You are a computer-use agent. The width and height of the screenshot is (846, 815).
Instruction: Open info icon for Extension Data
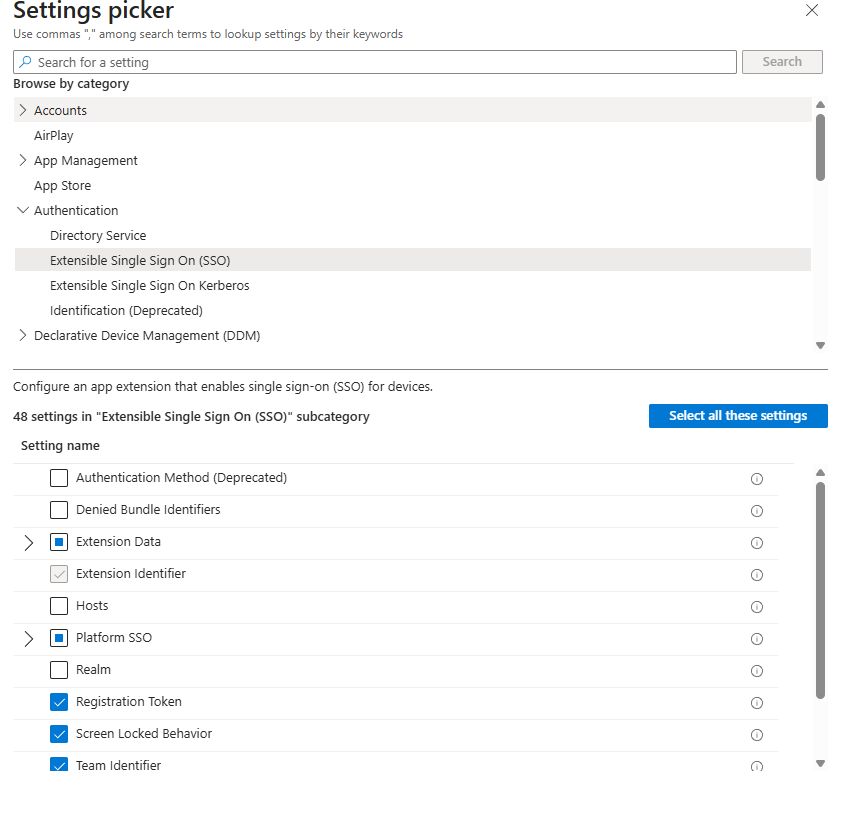click(756, 543)
